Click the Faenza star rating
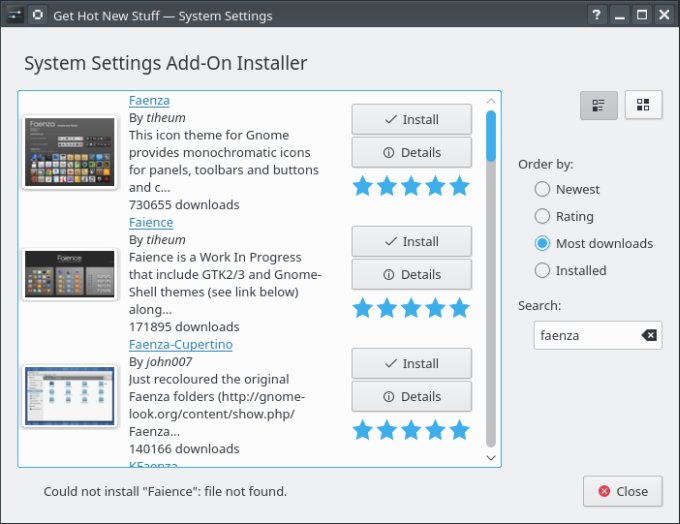680x524 pixels. click(411, 186)
